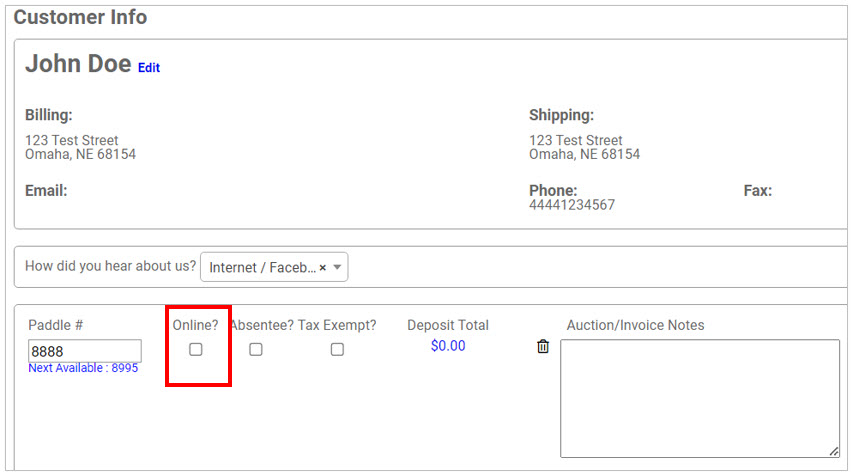This screenshot has width=851, height=474.
Task: Click the John Doe customer name
Action: [78, 64]
